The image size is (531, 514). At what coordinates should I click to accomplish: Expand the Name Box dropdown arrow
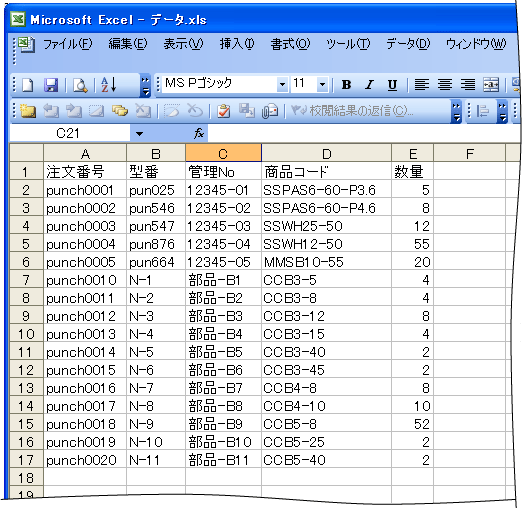point(139,133)
